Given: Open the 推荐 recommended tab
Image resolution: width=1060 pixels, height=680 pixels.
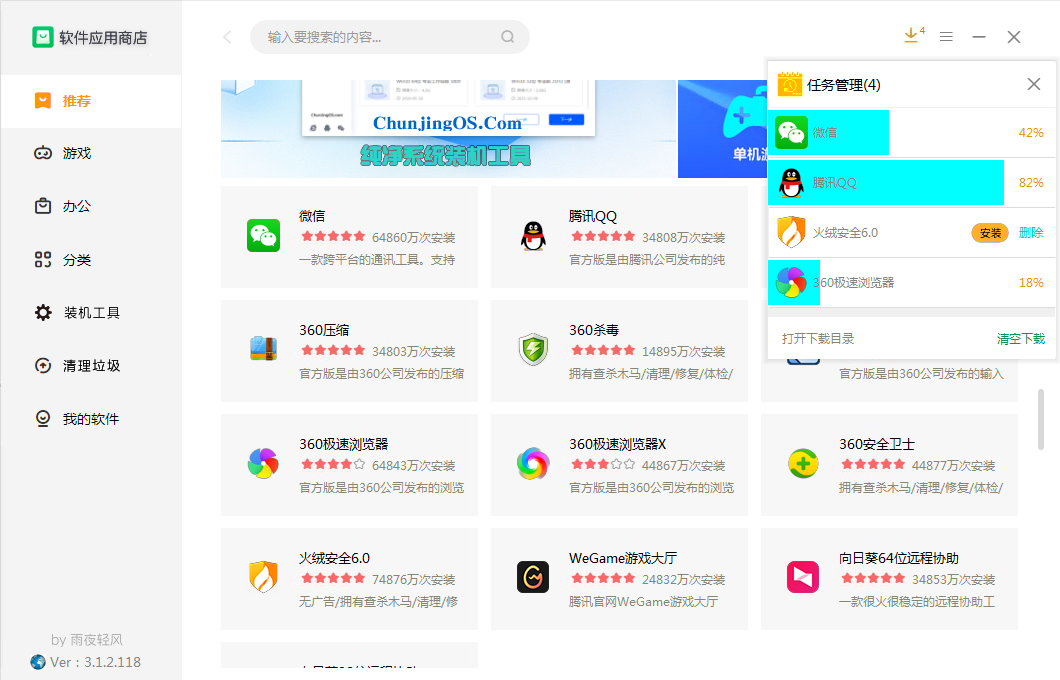Looking at the screenshot, I should (x=91, y=101).
